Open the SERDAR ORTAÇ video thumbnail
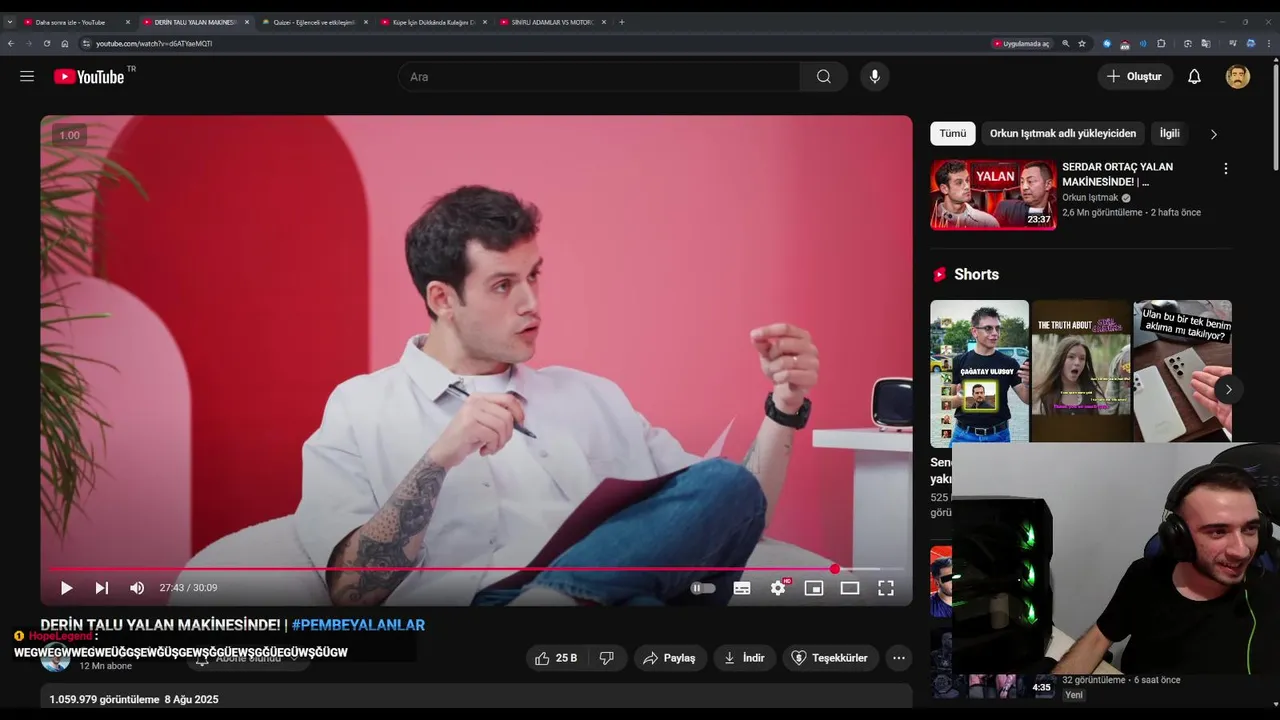 [993, 195]
